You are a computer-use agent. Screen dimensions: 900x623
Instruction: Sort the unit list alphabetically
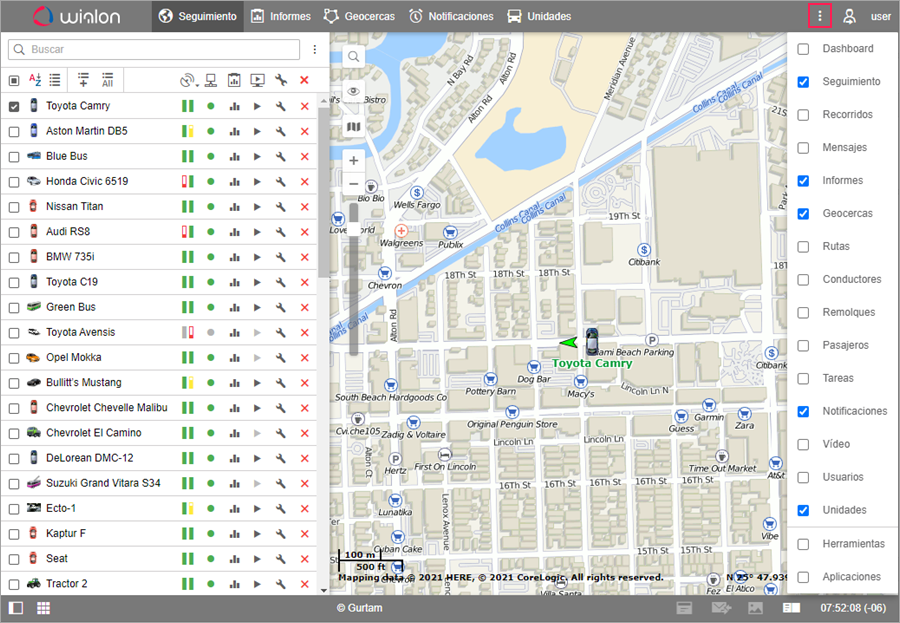[x=35, y=80]
